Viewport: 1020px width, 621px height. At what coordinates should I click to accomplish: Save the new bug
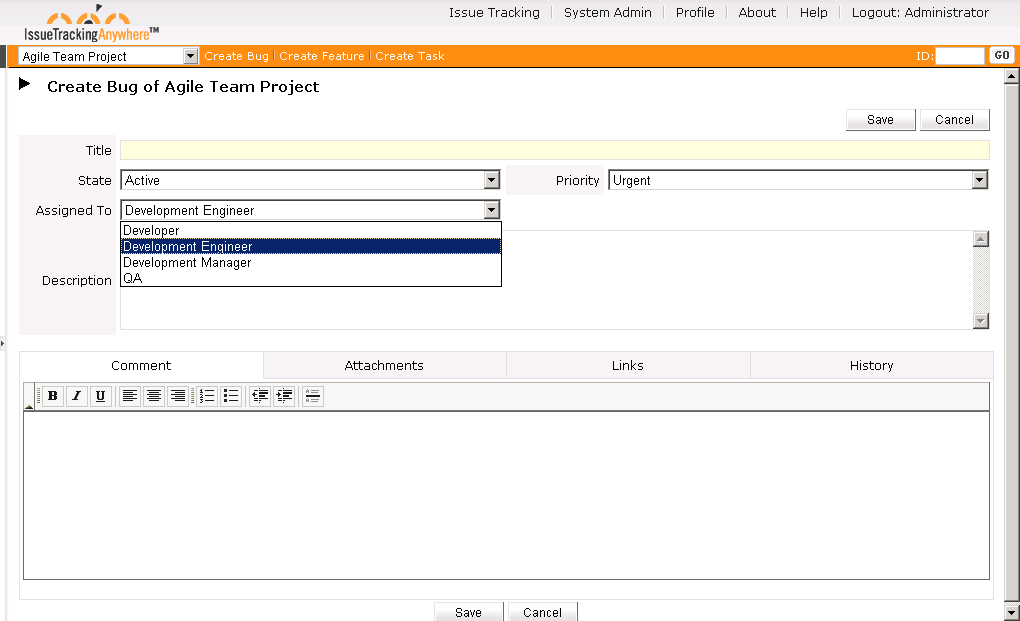pos(879,119)
